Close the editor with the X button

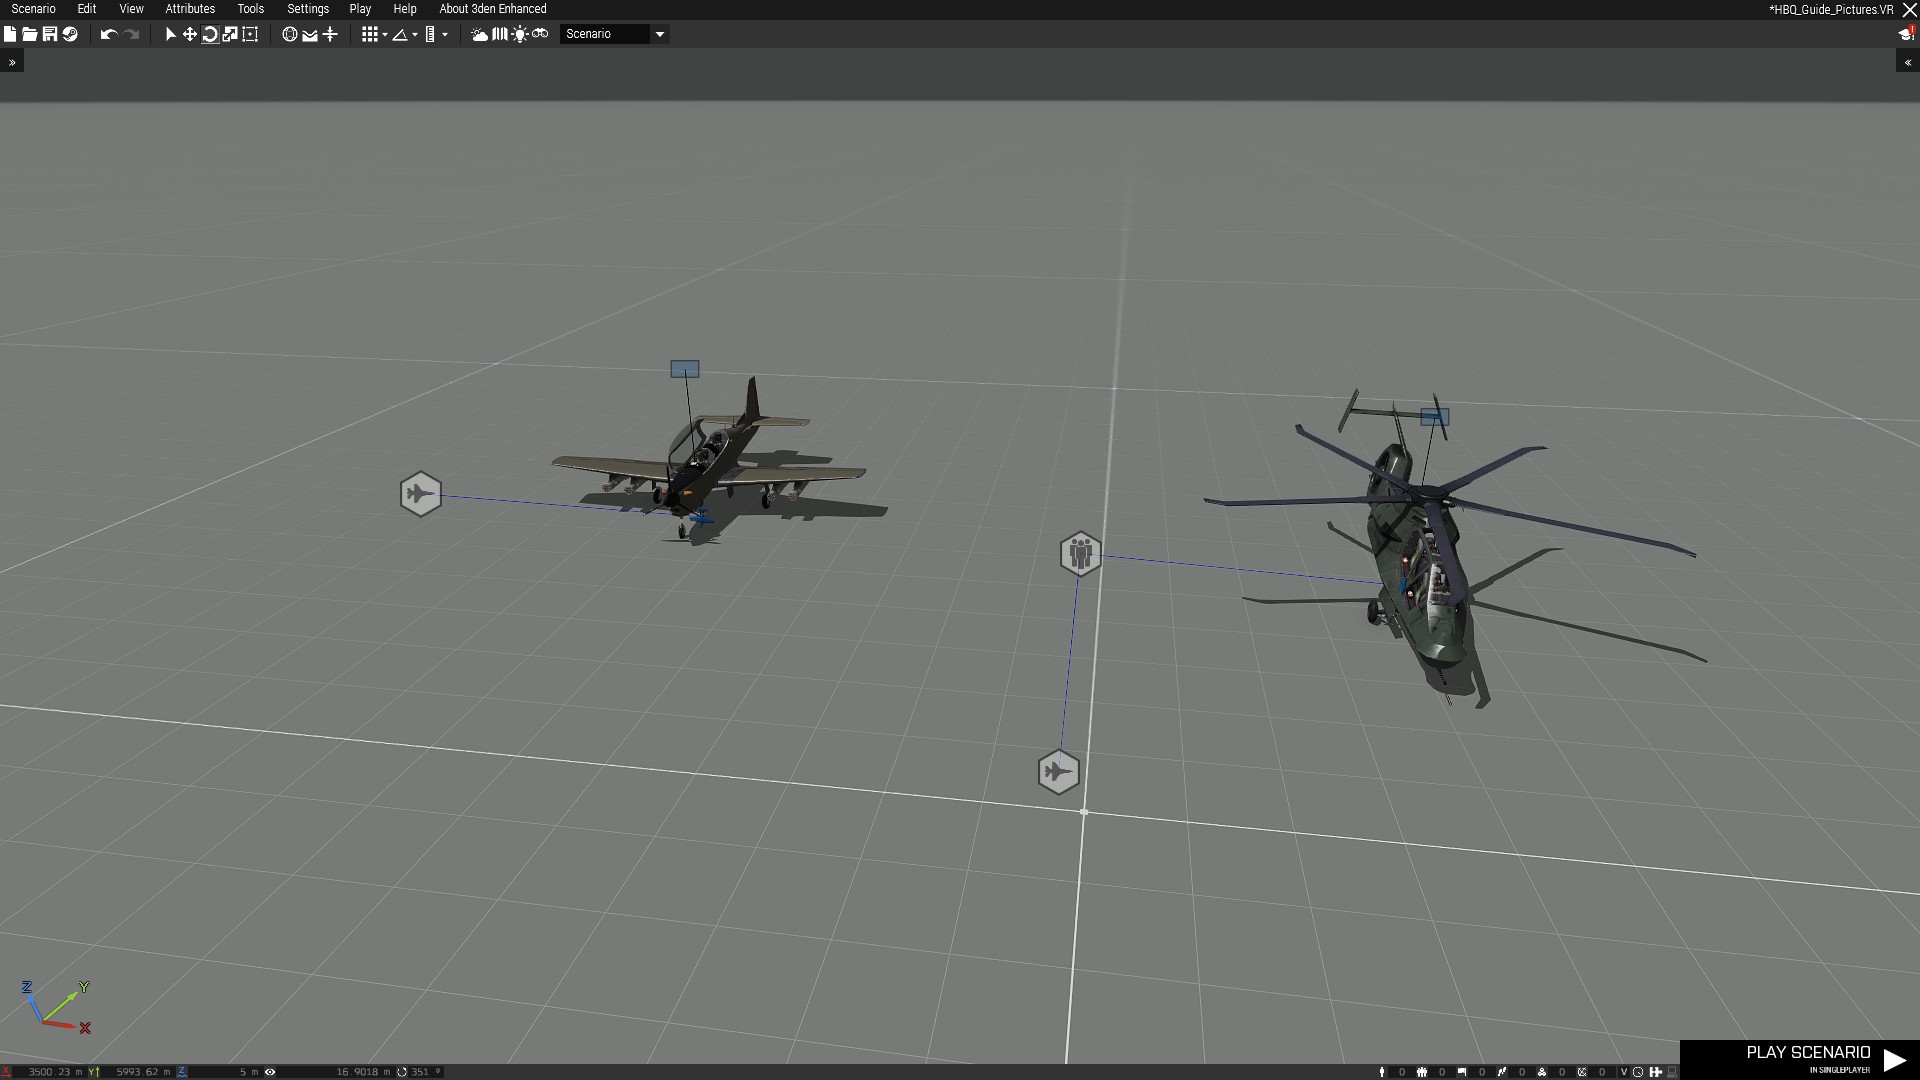(1909, 10)
